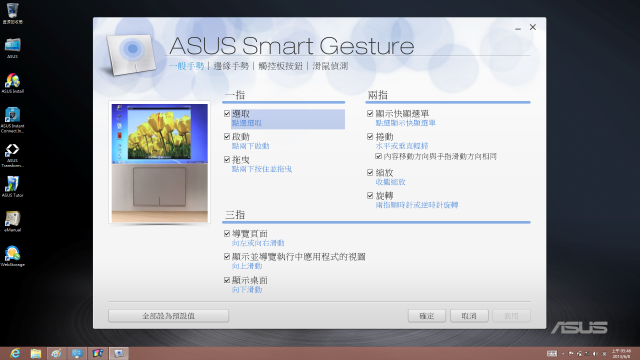640x360 pixels.
Task: Click the monitor-shaped taskbar icon
Action: tap(77, 353)
